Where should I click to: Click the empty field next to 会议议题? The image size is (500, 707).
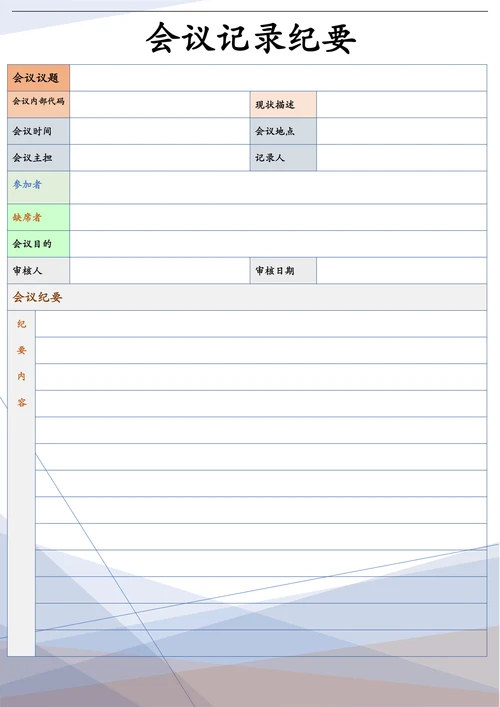click(278, 78)
